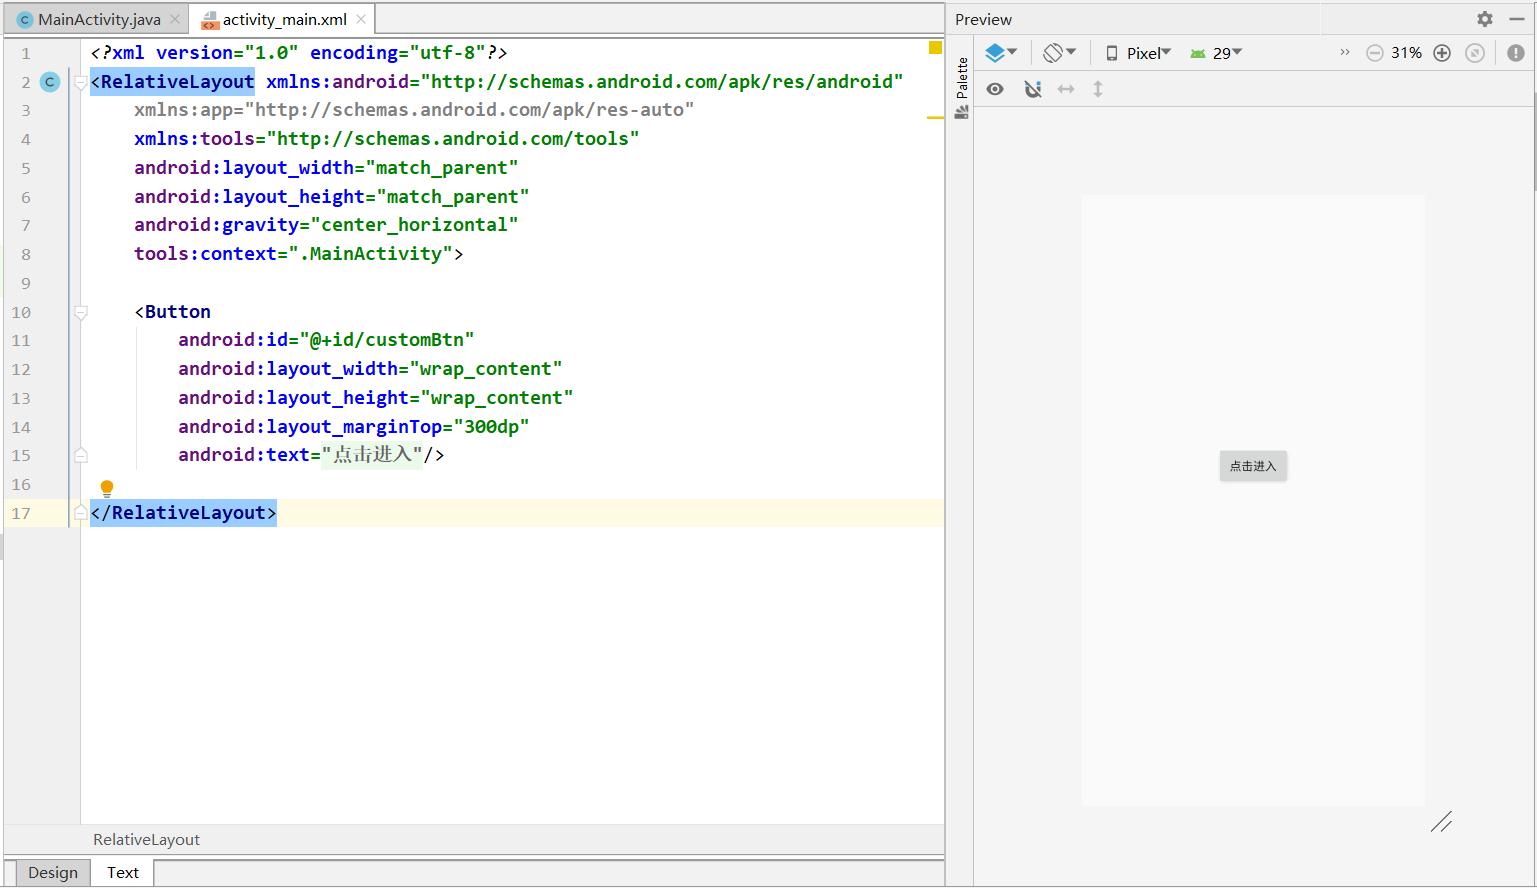Click the <?xml version declaration line
The height and width of the screenshot is (888, 1537).
pos(299,53)
